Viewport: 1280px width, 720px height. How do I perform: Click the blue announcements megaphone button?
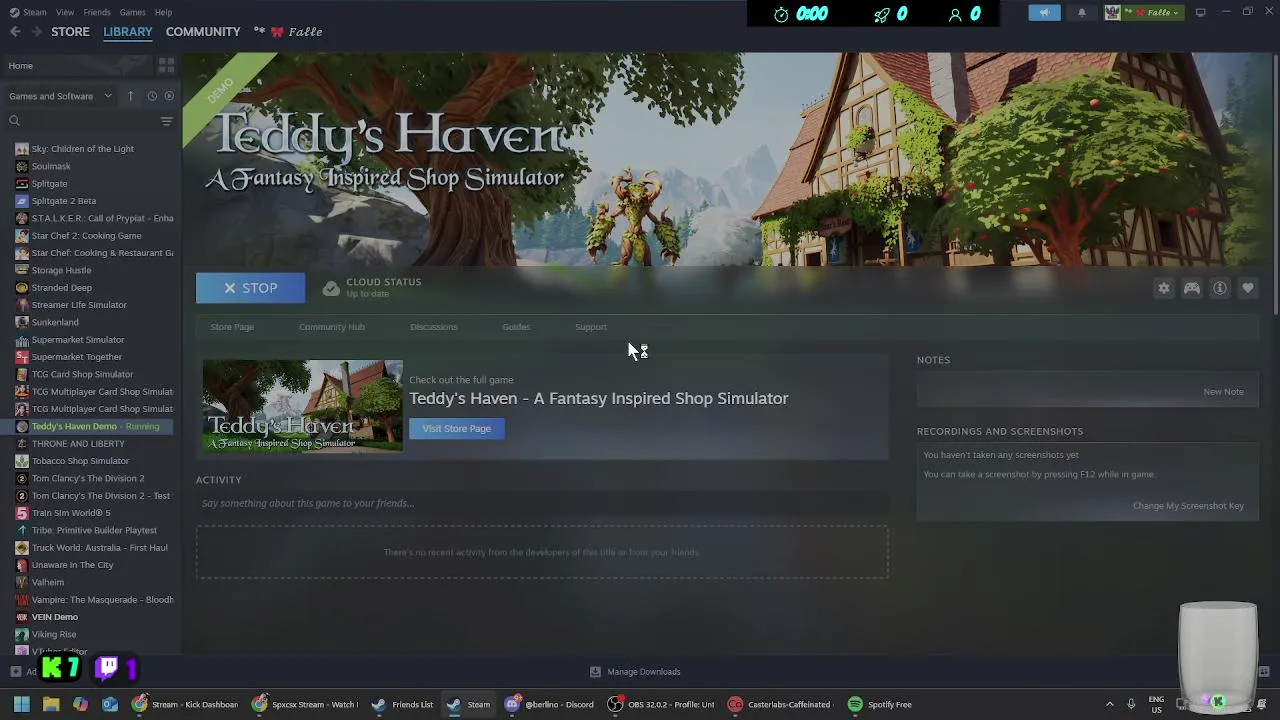coord(1044,13)
